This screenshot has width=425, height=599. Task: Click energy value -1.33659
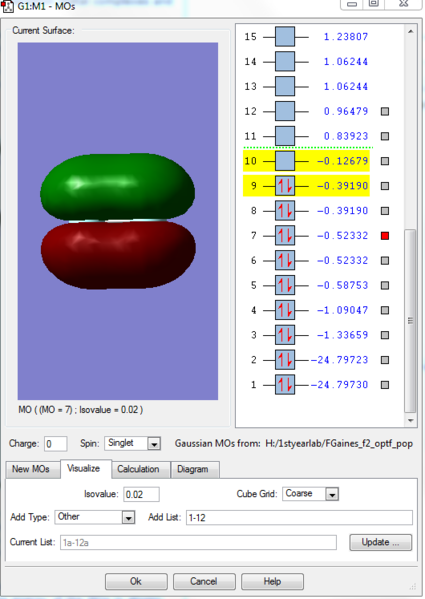tap(342, 335)
